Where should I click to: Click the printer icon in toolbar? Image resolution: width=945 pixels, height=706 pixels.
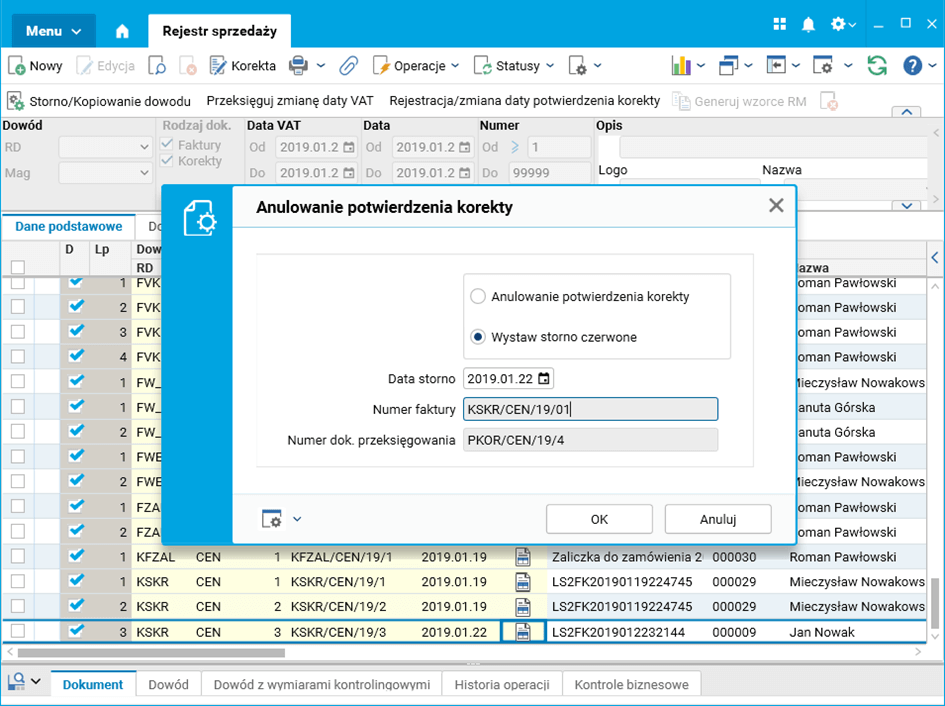[298, 66]
